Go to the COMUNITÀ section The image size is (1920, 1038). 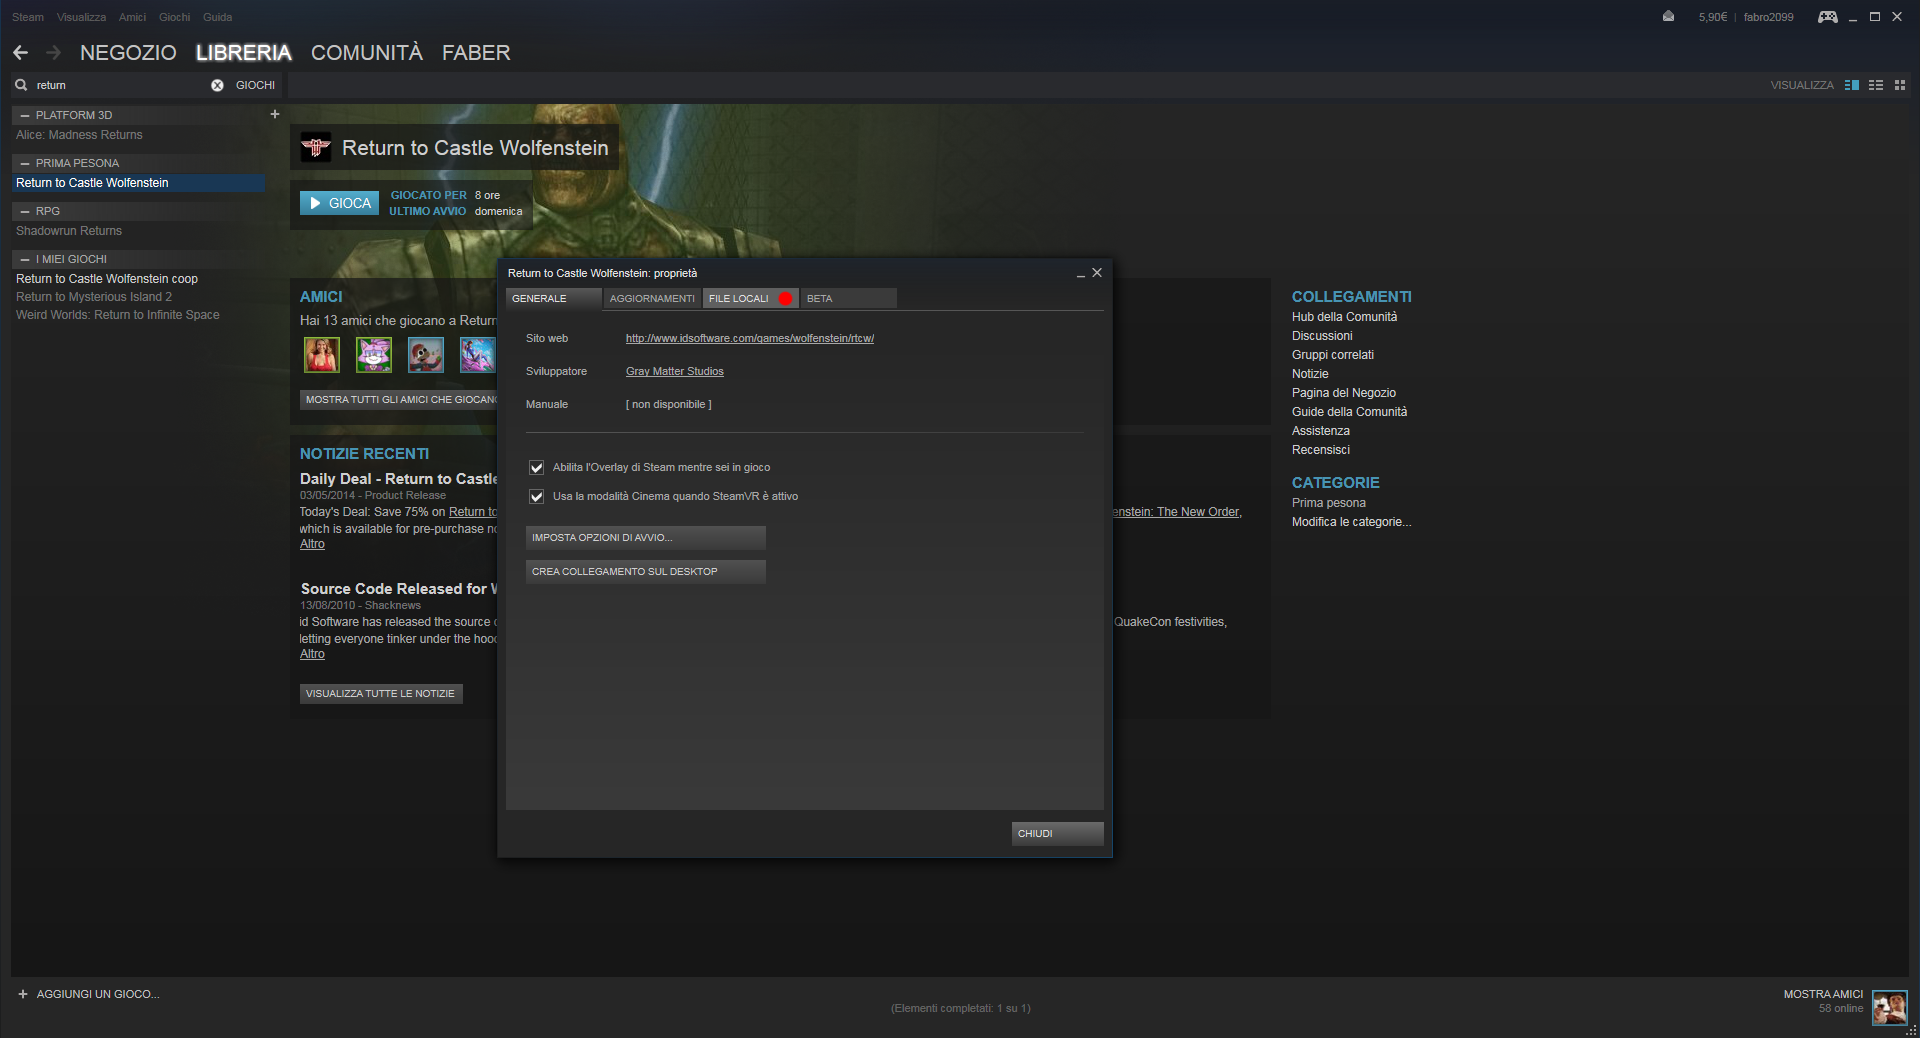367,53
